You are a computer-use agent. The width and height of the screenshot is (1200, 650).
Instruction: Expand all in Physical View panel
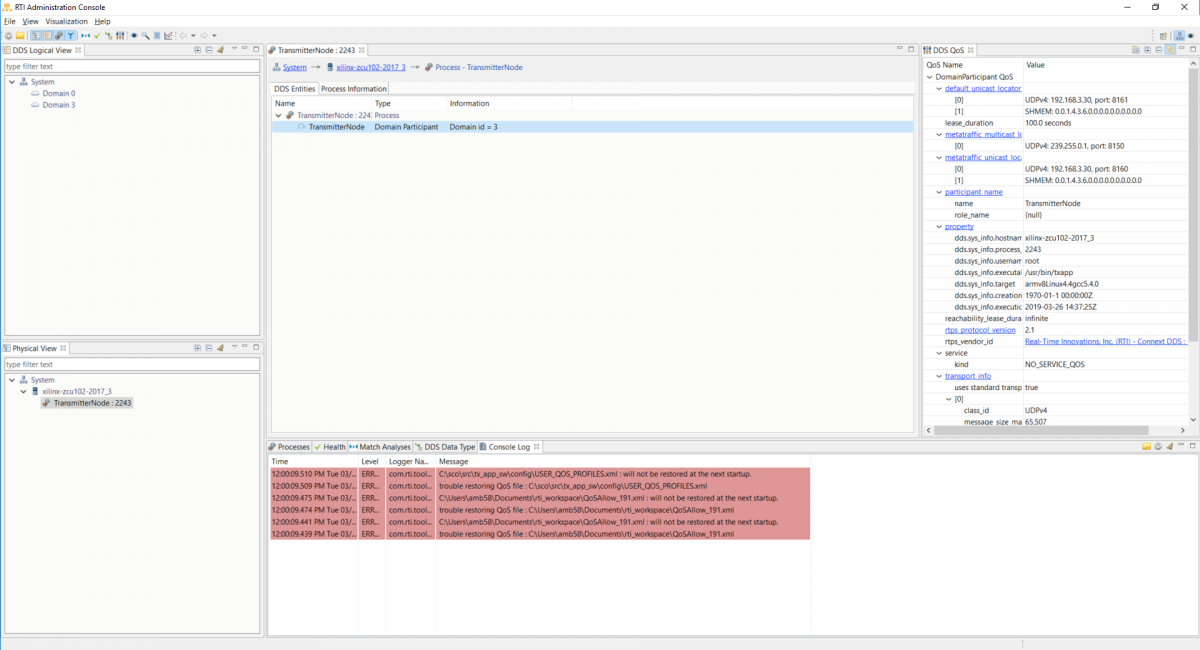[197, 348]
